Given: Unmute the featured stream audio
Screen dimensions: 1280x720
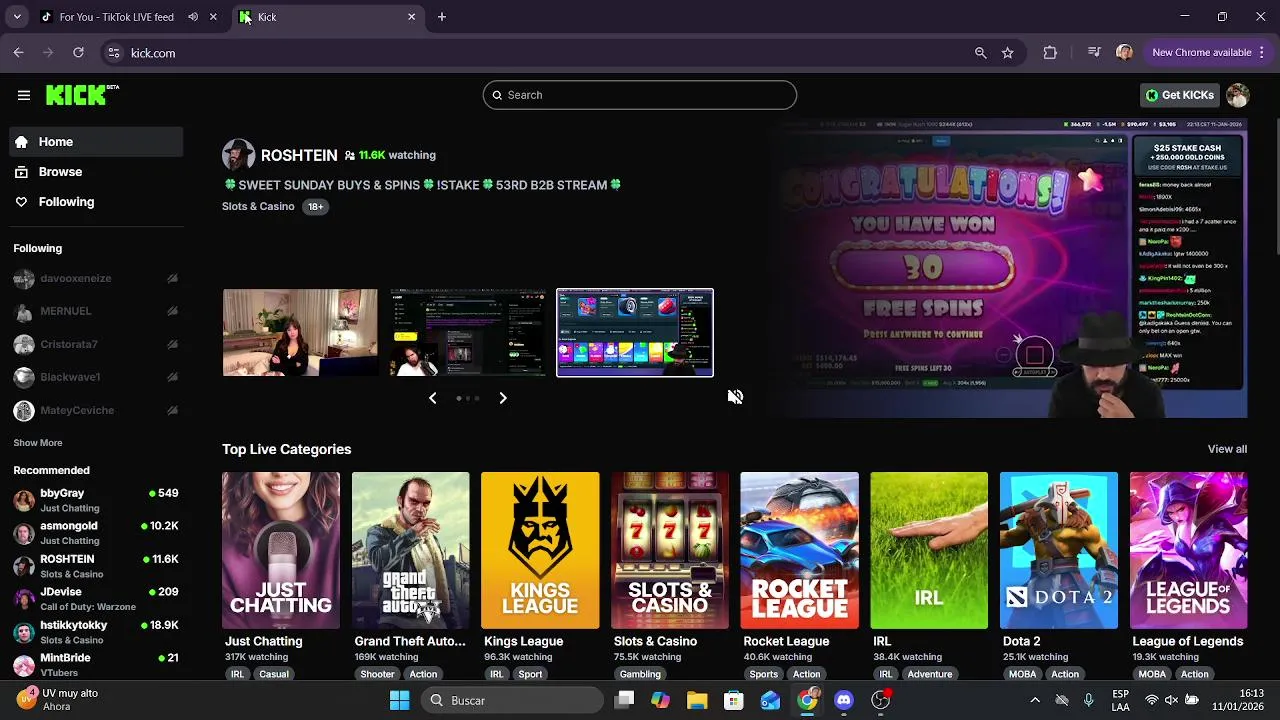Looking at the screenshot, I should coord(735,397).
